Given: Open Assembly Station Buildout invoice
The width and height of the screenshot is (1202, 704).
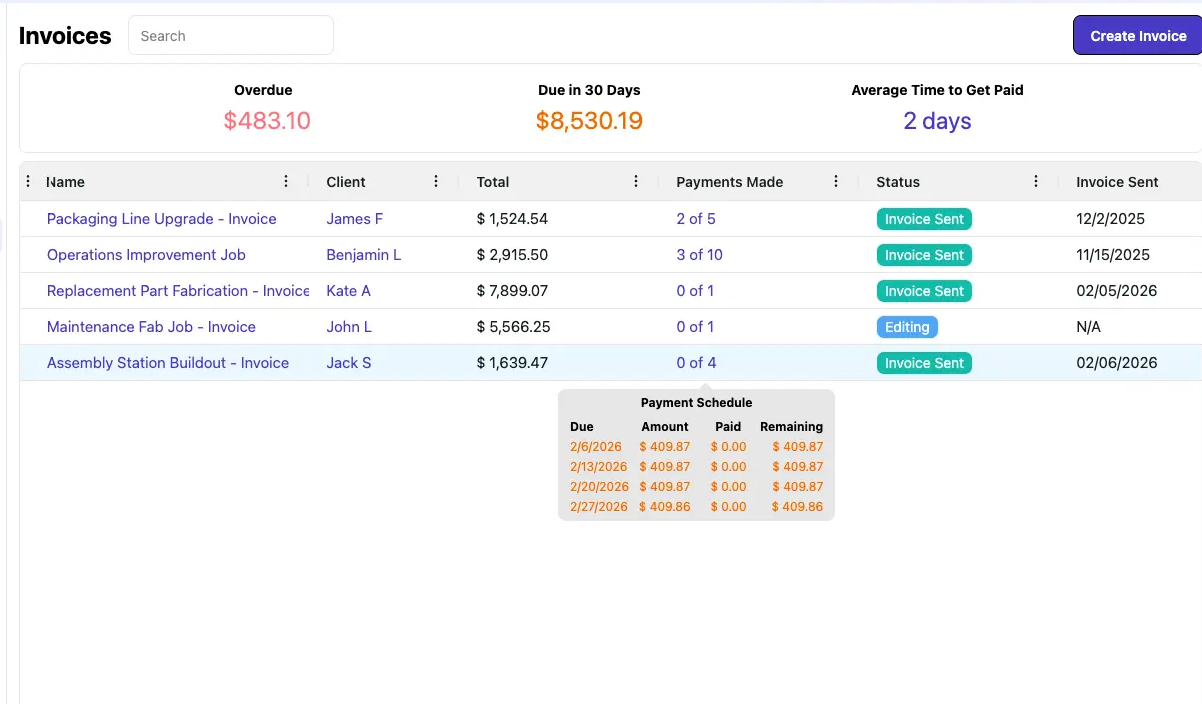Looking at the screenshot, I should point(168,363).
